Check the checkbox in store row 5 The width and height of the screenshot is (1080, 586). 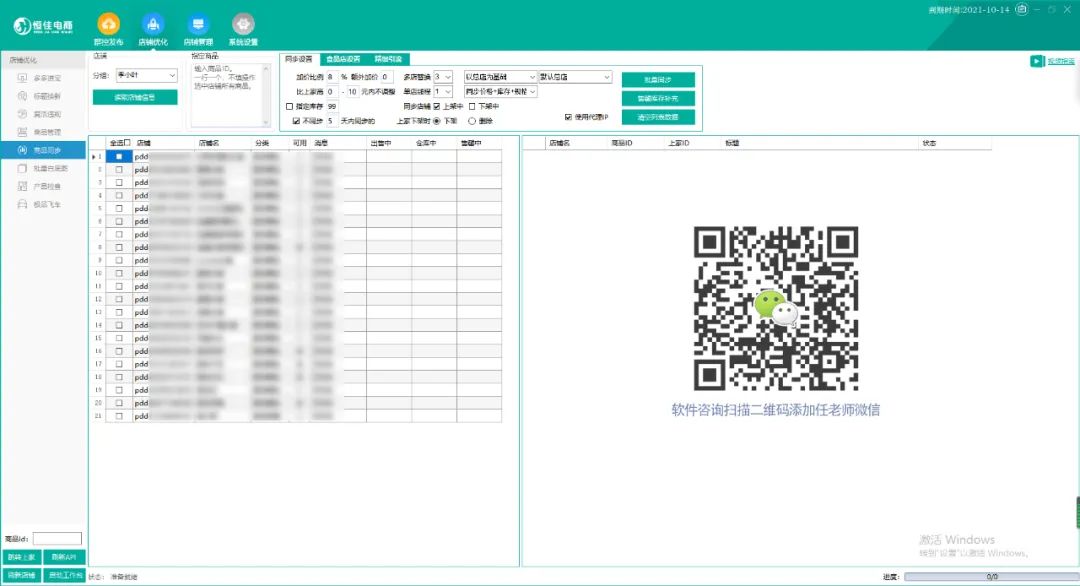[119, 209]
